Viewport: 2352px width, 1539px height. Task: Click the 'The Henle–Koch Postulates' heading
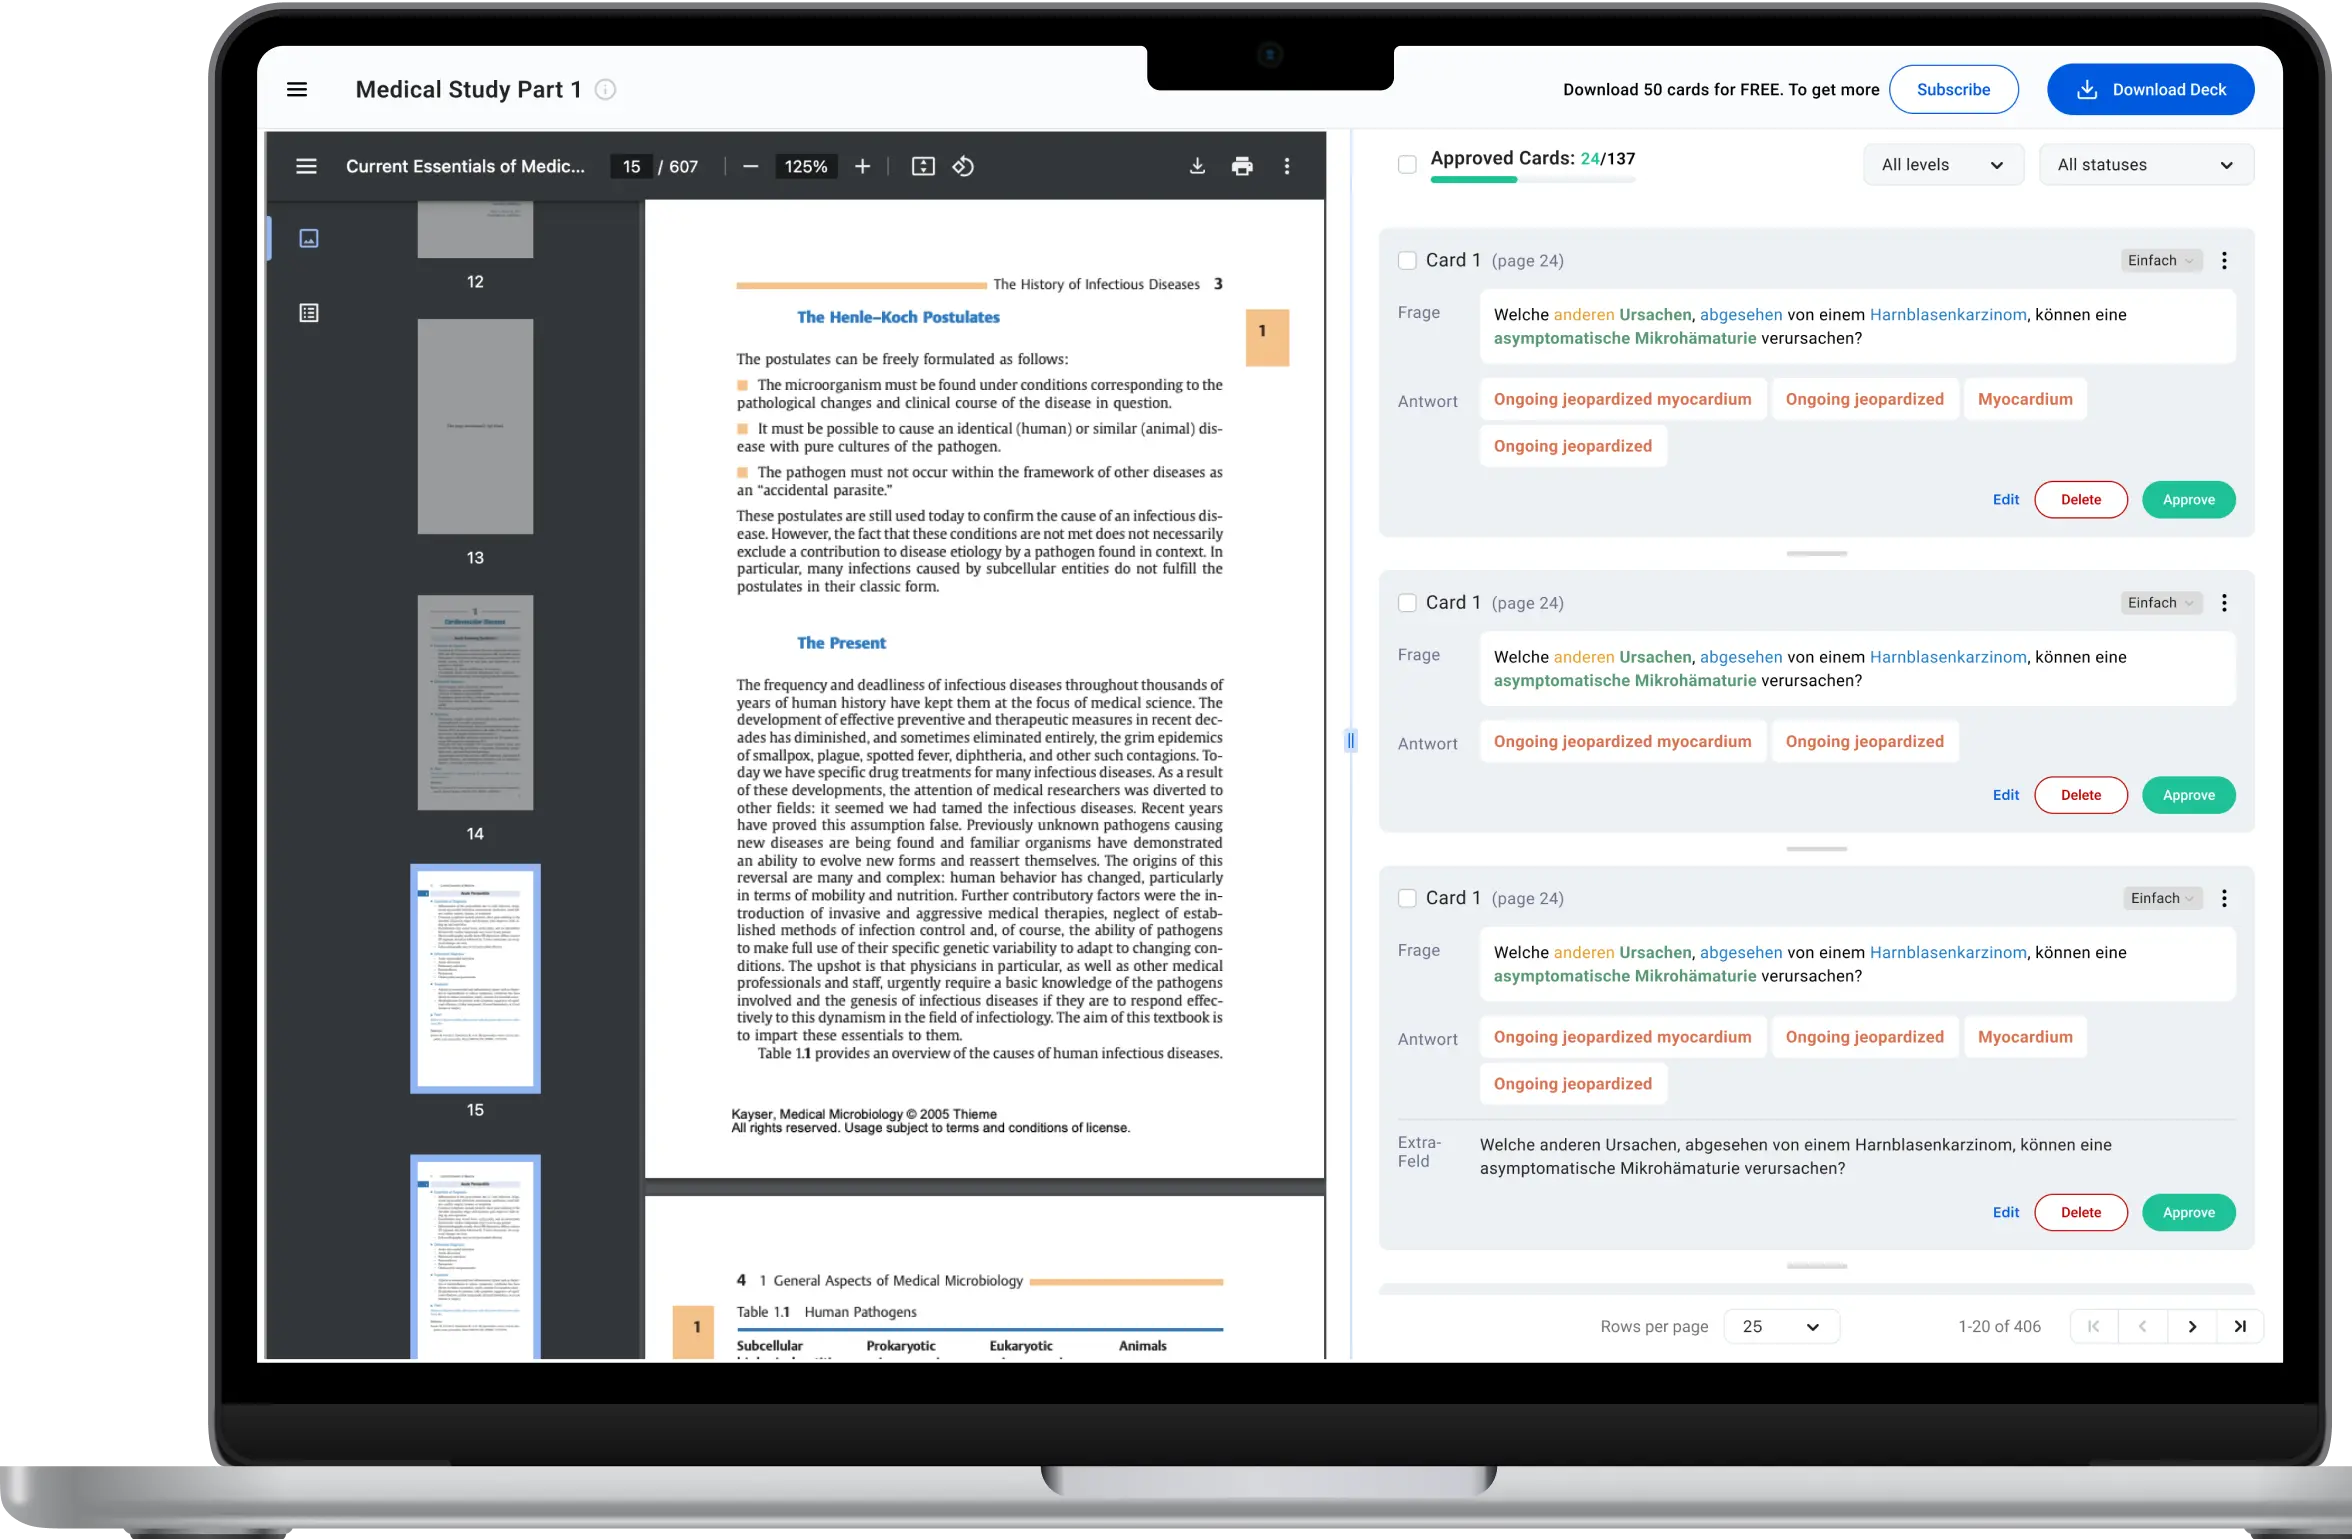point(898,317)
